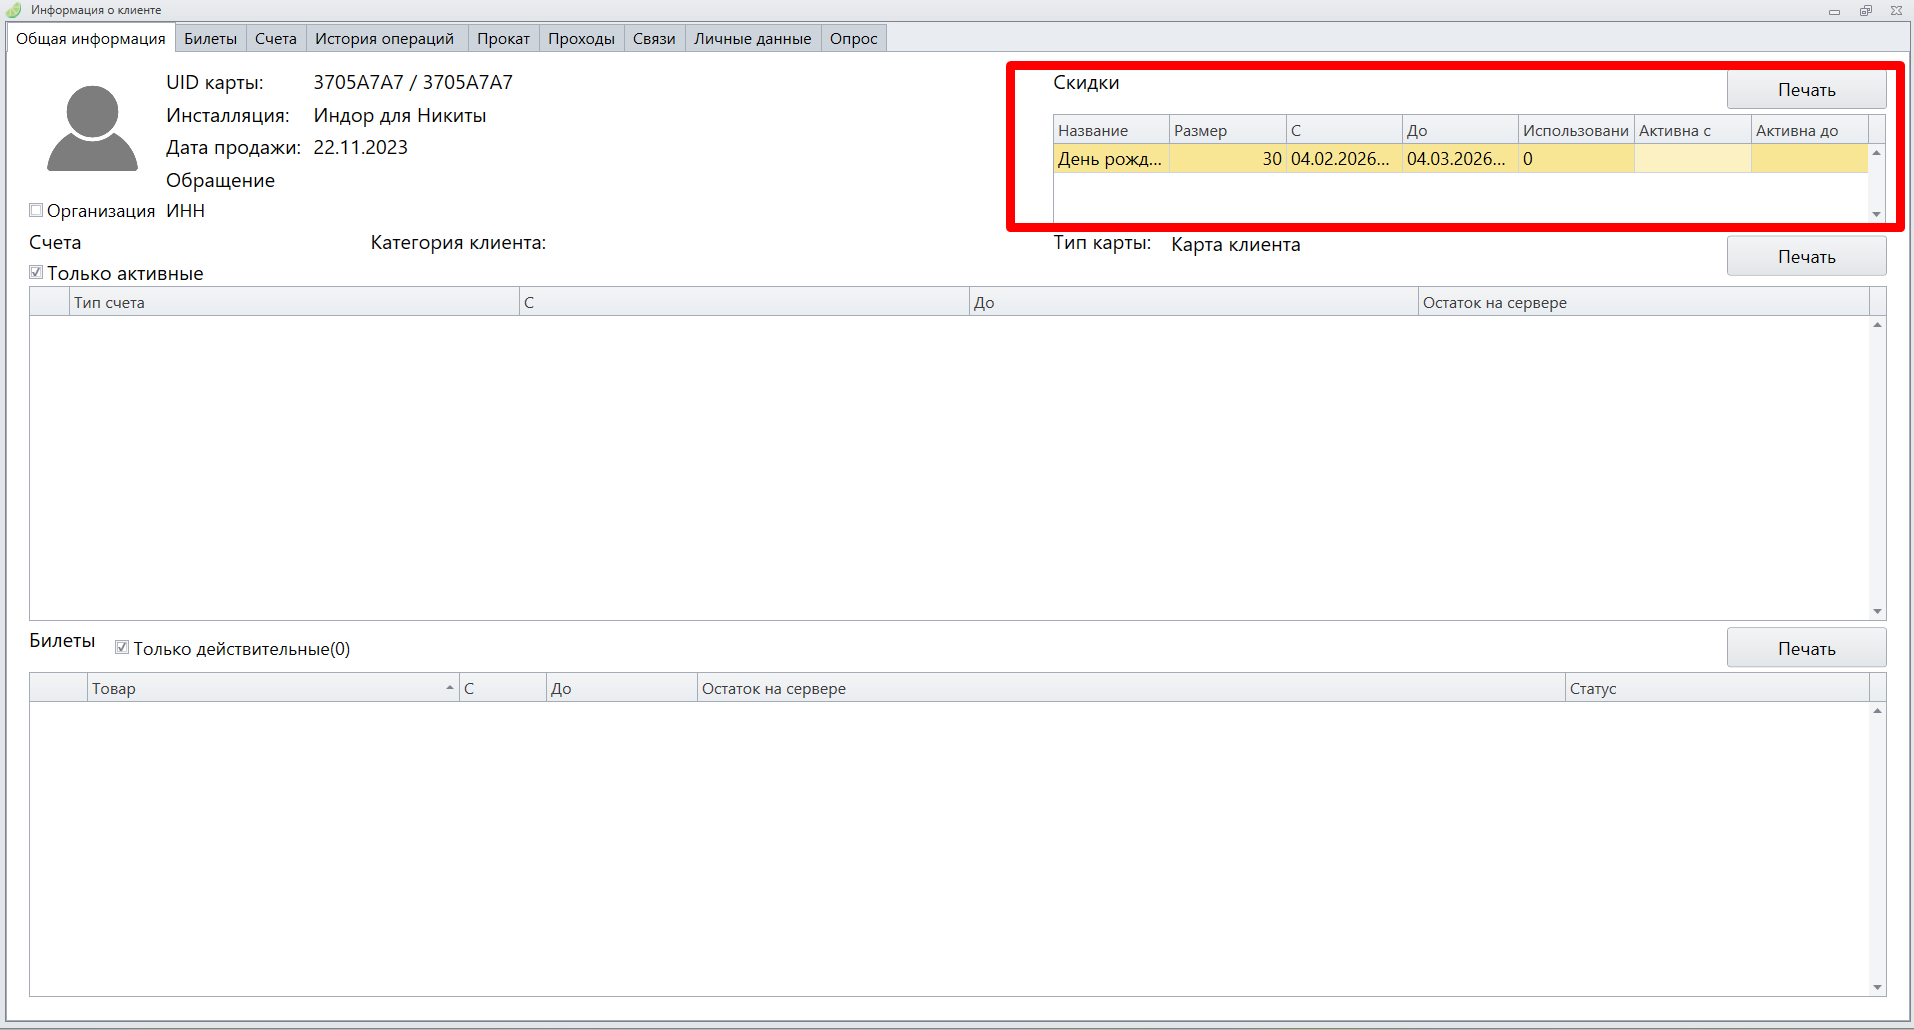Toggle the Организация checkbox
Viewport: 1914px width, 1030px height.
tap(36, 210)
